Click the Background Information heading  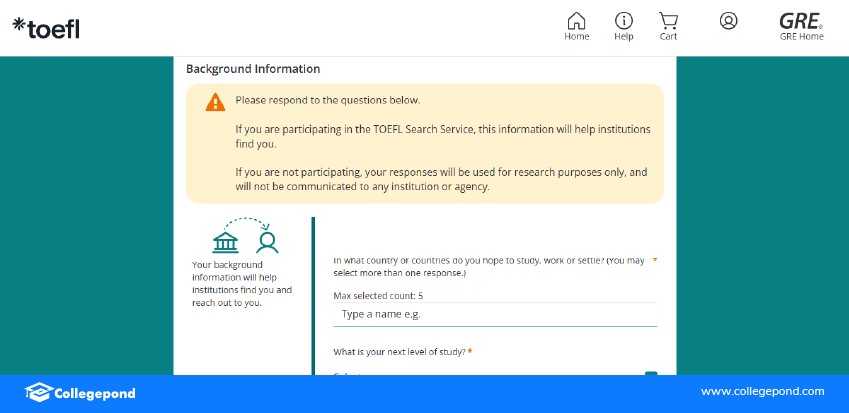(253, 69)
